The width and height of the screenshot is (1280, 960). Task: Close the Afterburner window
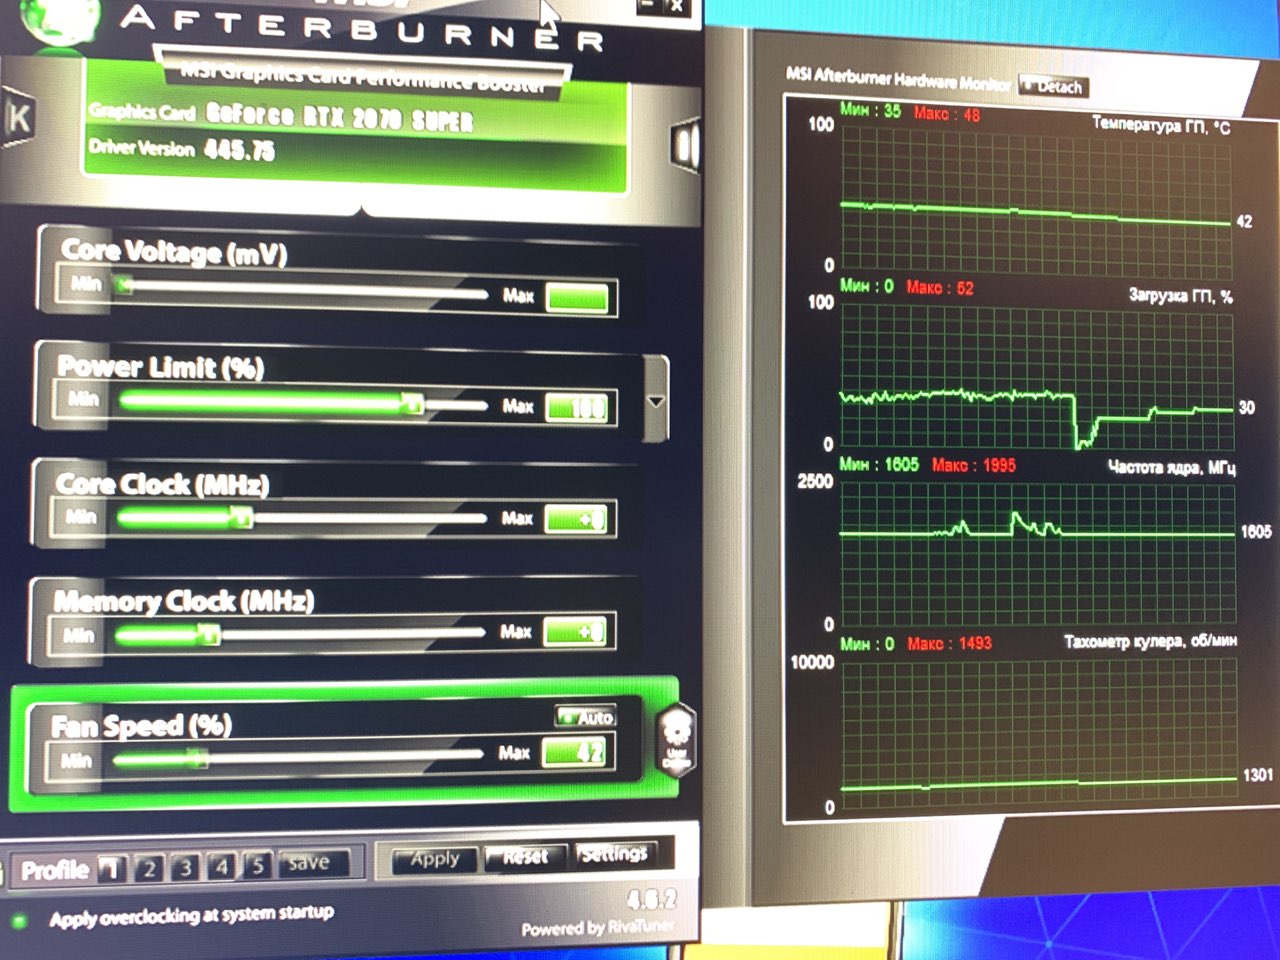pos(678,6)
